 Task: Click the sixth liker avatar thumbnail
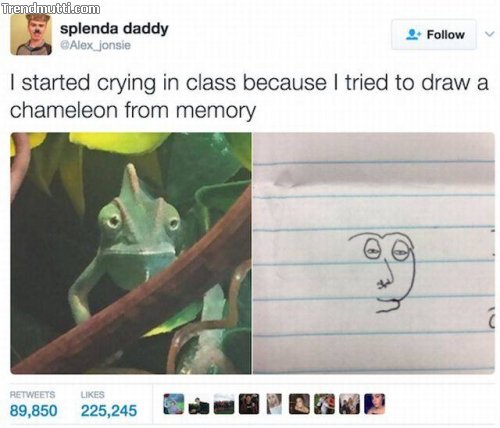299,404
